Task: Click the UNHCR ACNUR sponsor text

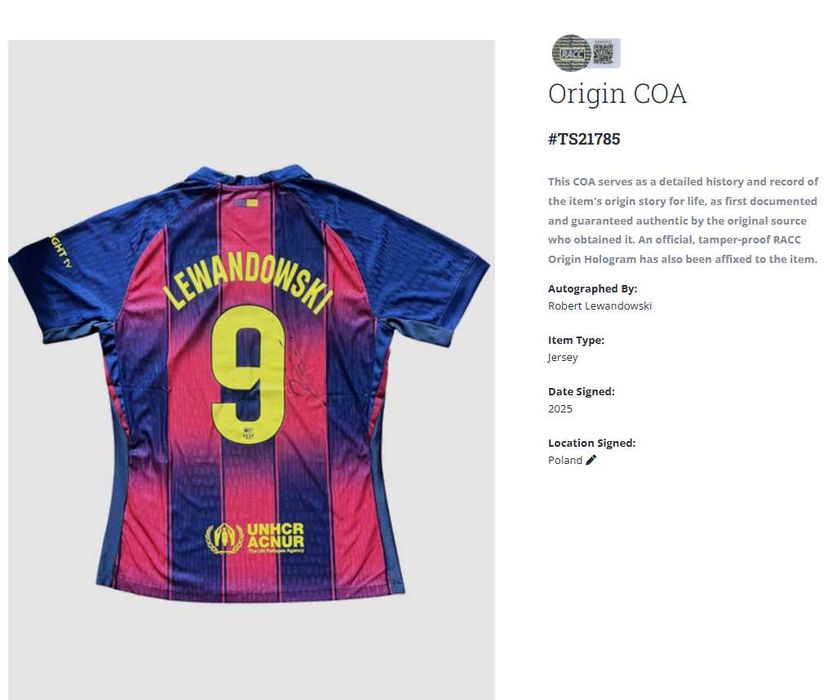Action: tap(275, 536)
